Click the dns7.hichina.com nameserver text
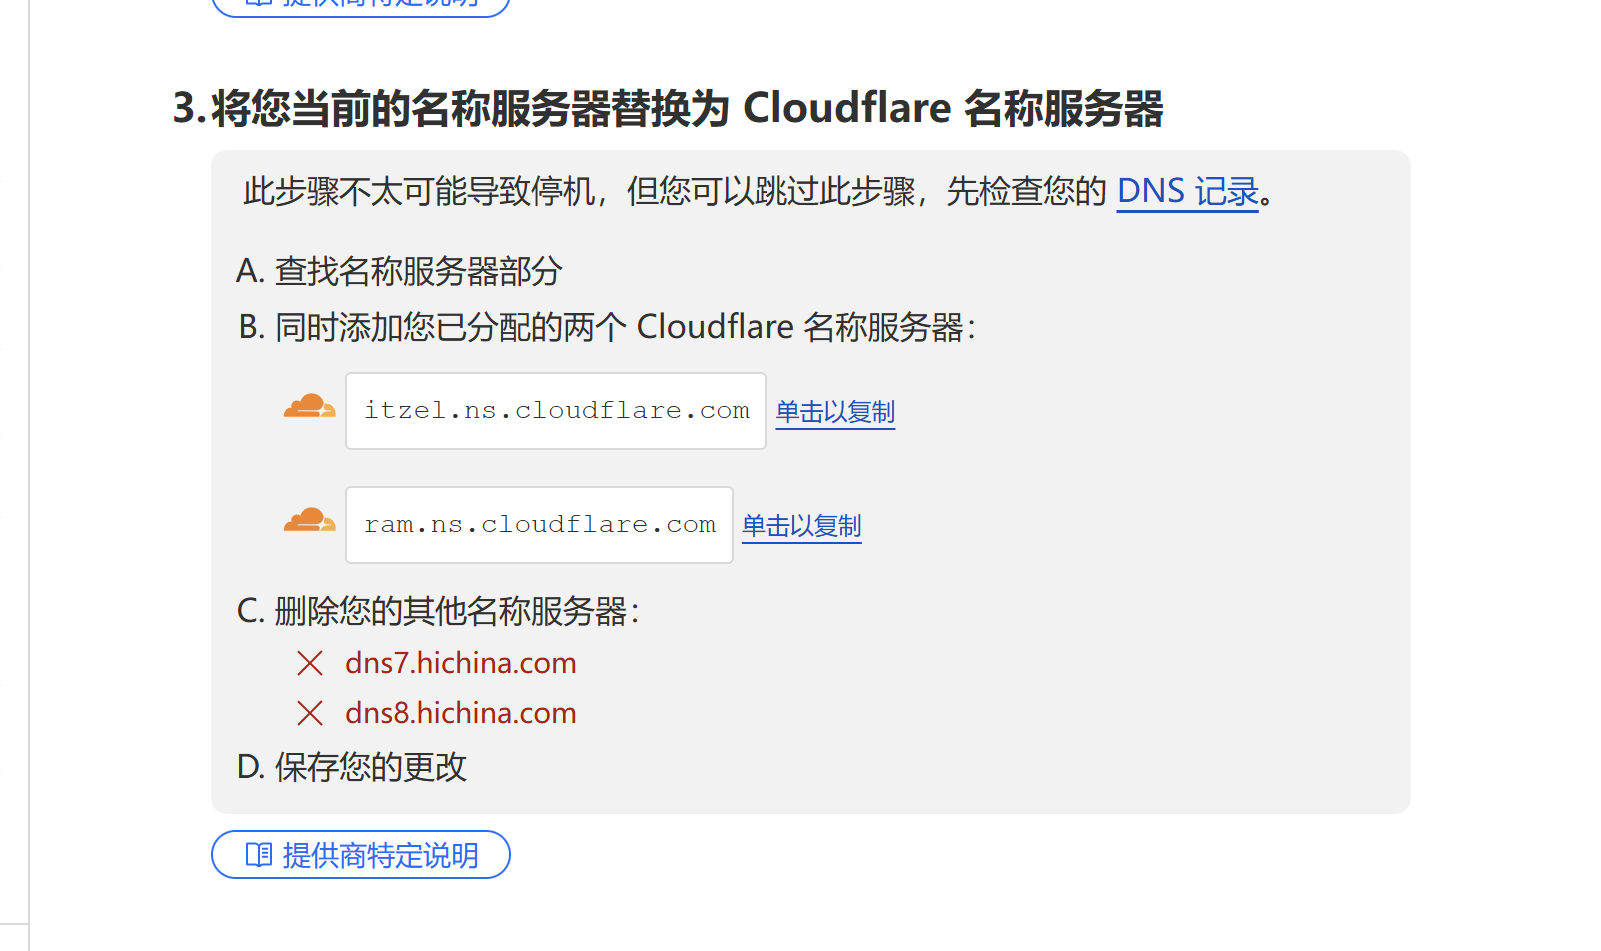The image size is (1601, 951). 460,663
